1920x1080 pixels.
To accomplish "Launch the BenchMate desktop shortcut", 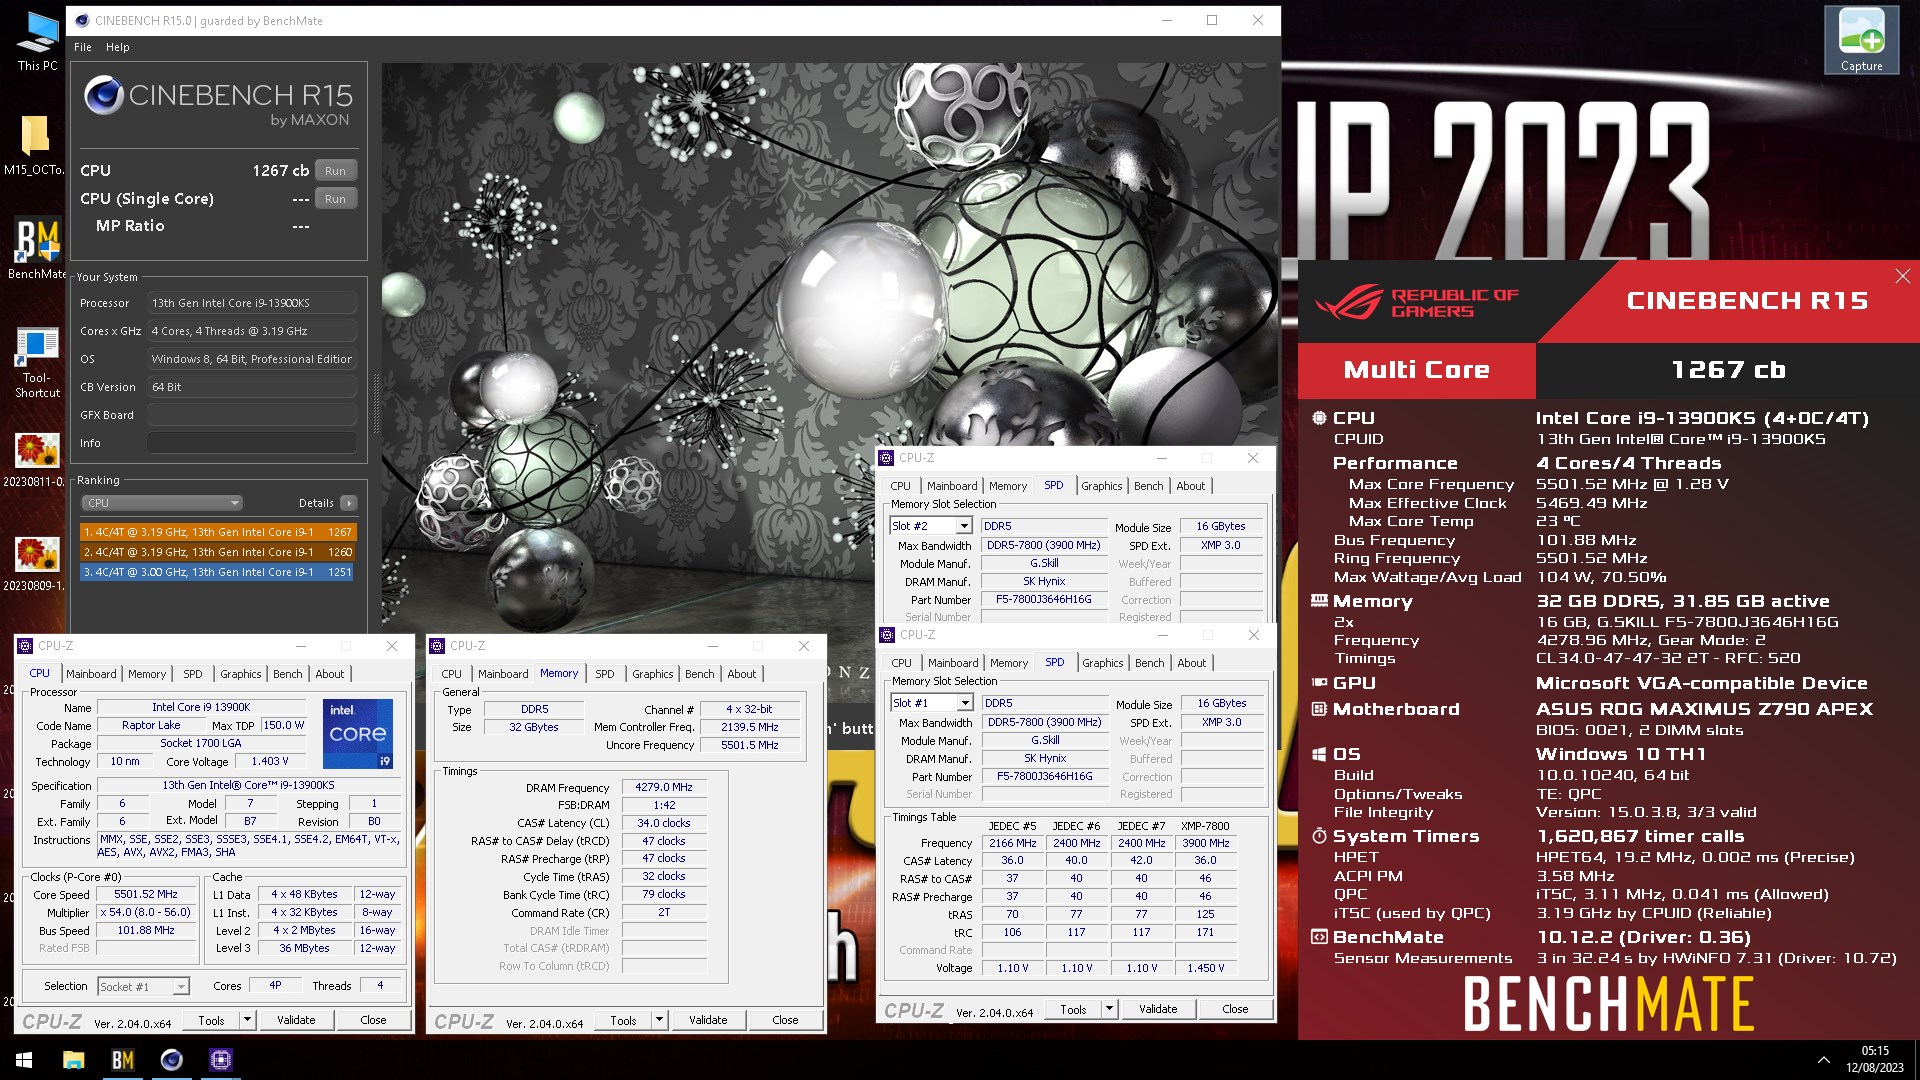I will click(37, 250).
